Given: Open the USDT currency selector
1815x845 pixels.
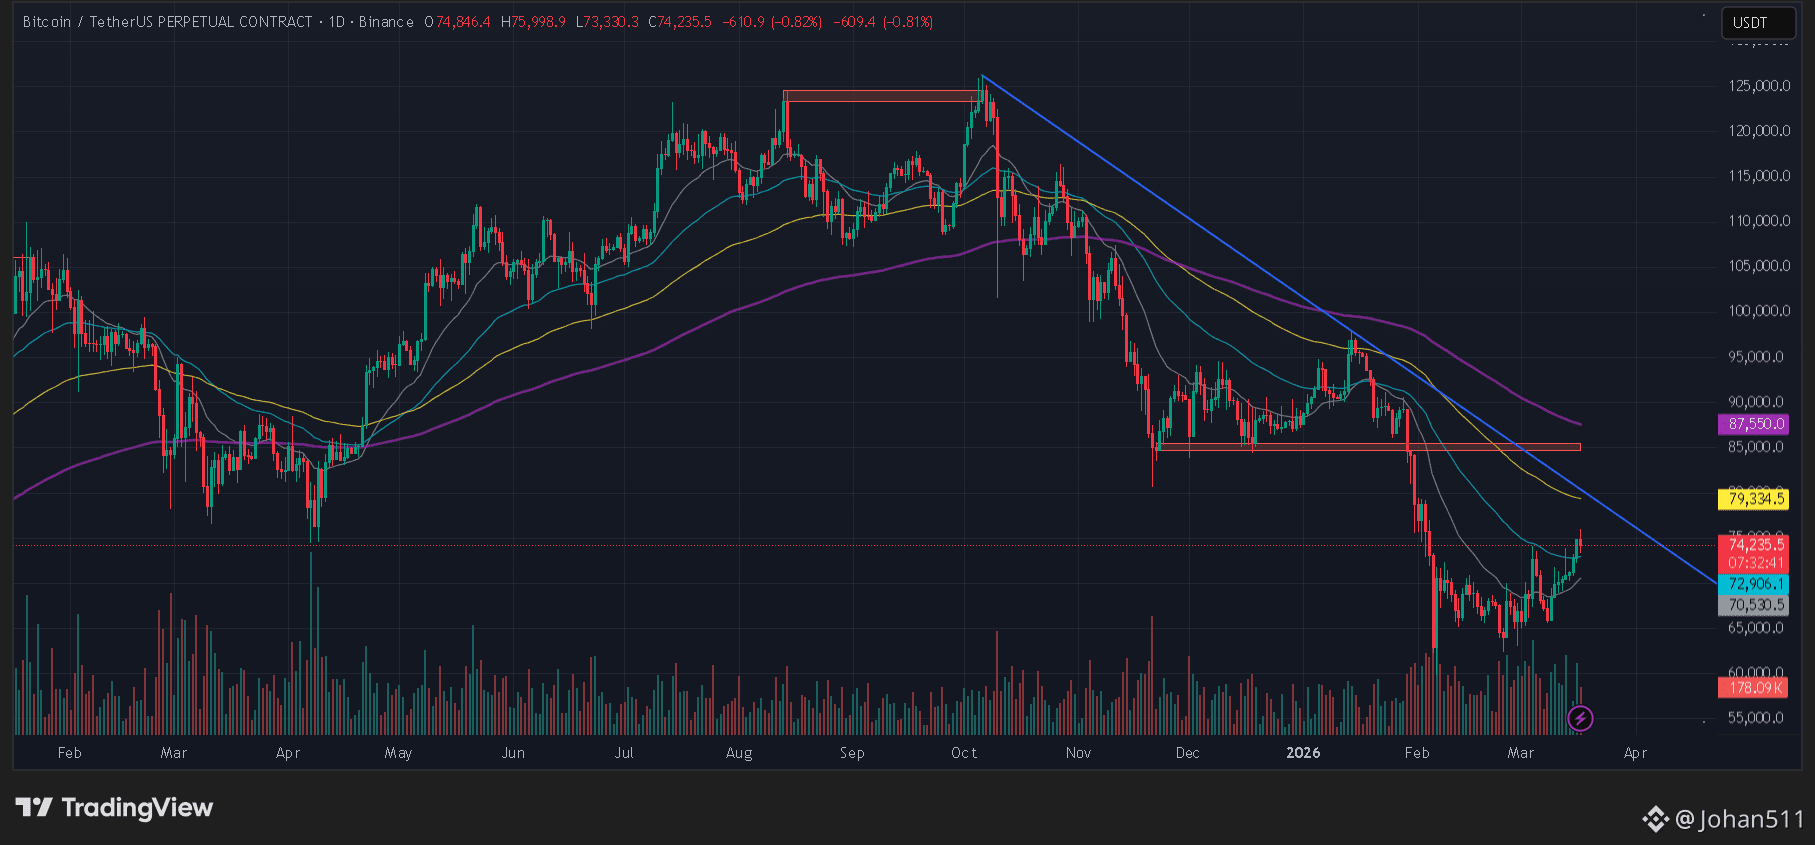Looking at the screenshot, I should (x=1758, y=23).
